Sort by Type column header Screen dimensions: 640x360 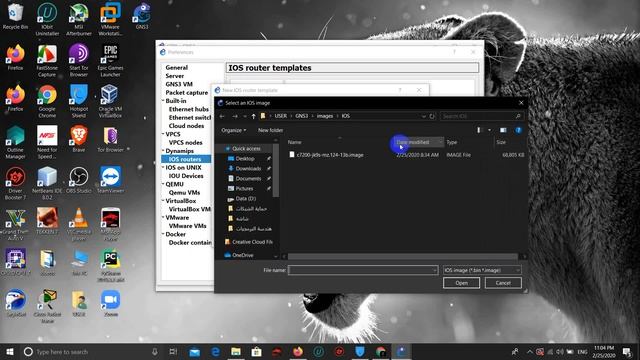pos(451,142)
